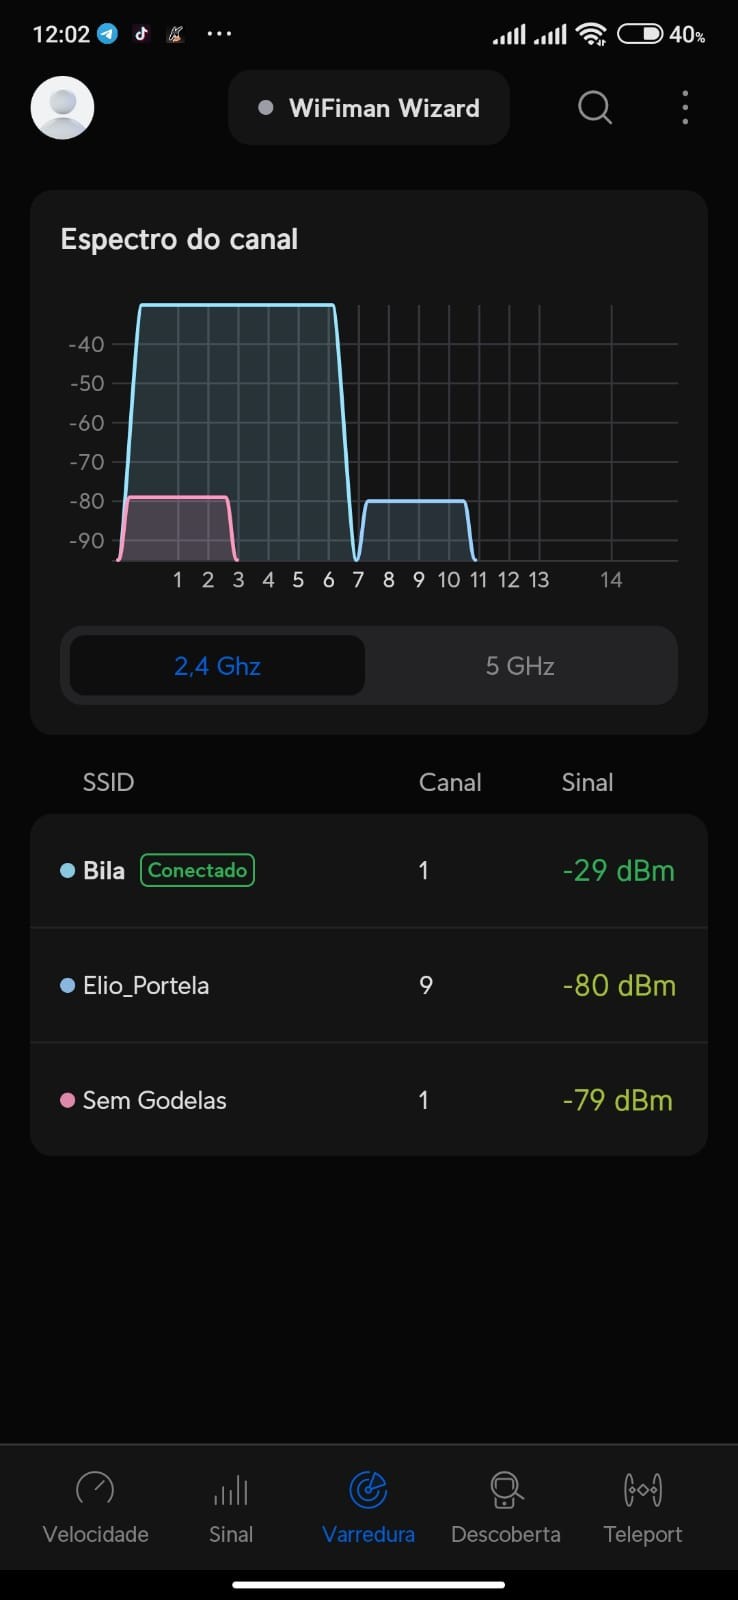Viewport: 738px width, 1600px height.
Task: Open the Bila network row
Action: pos(369,870)
